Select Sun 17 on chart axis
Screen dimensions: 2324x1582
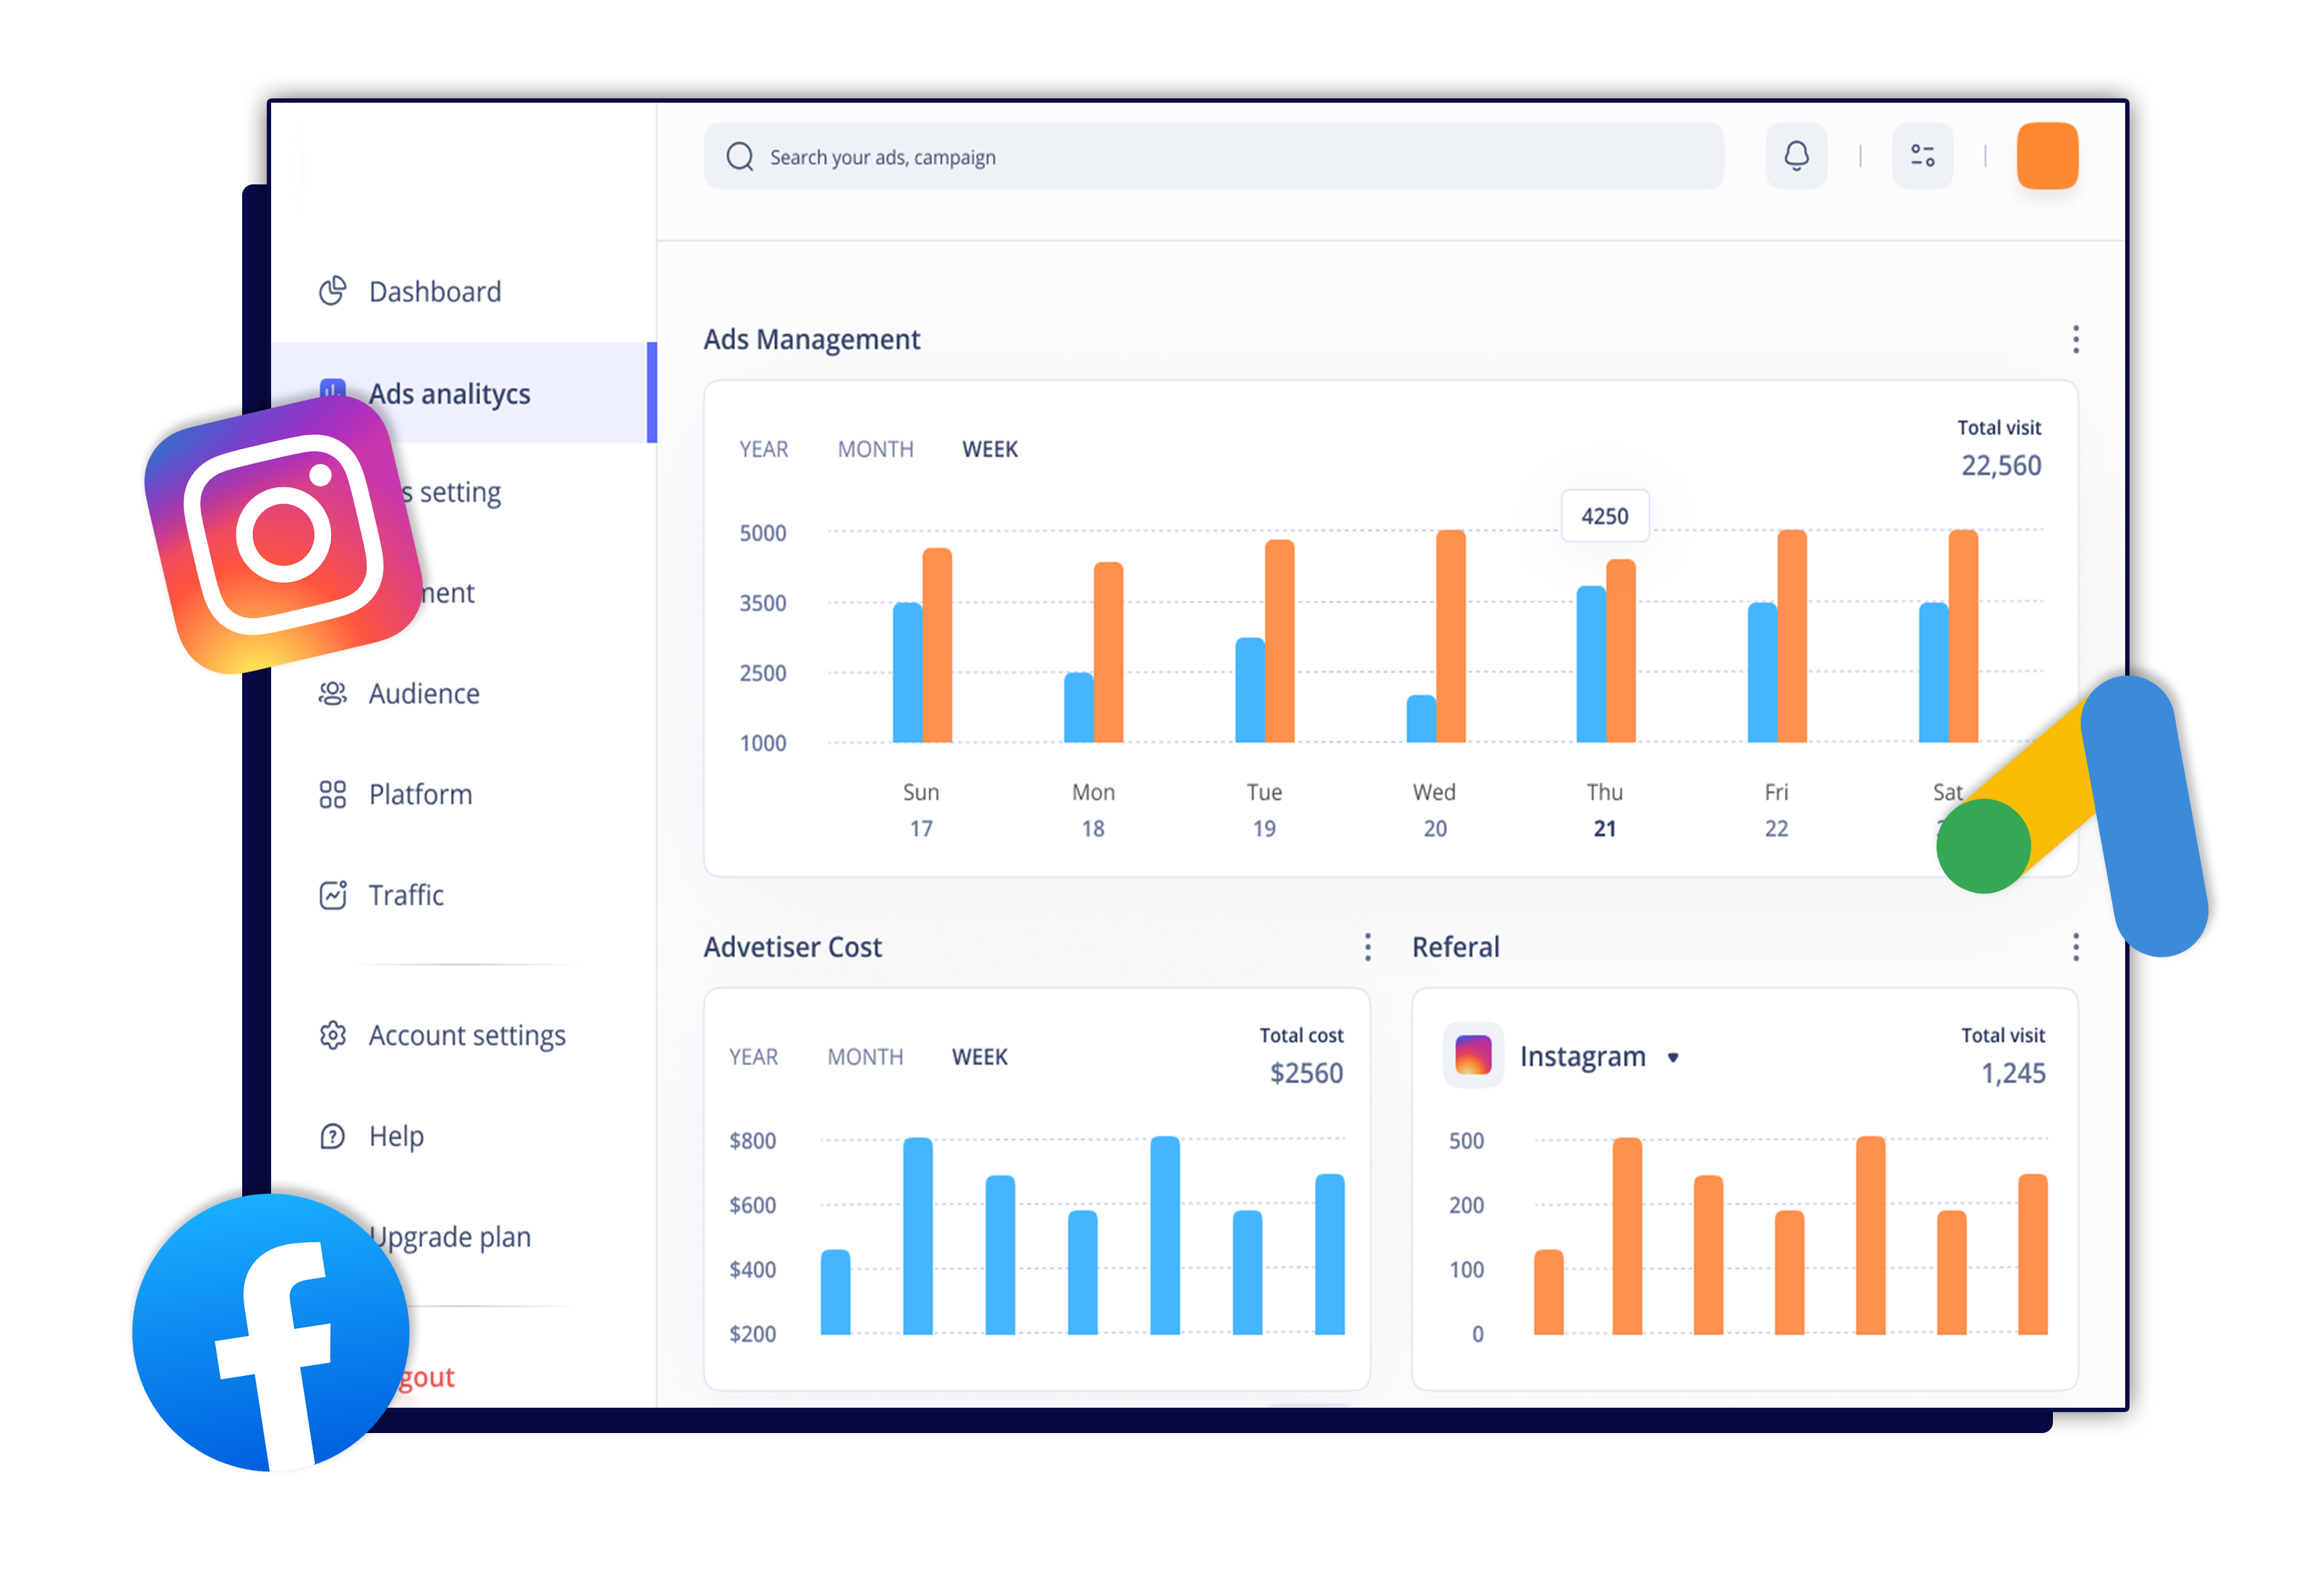(921, 810)
